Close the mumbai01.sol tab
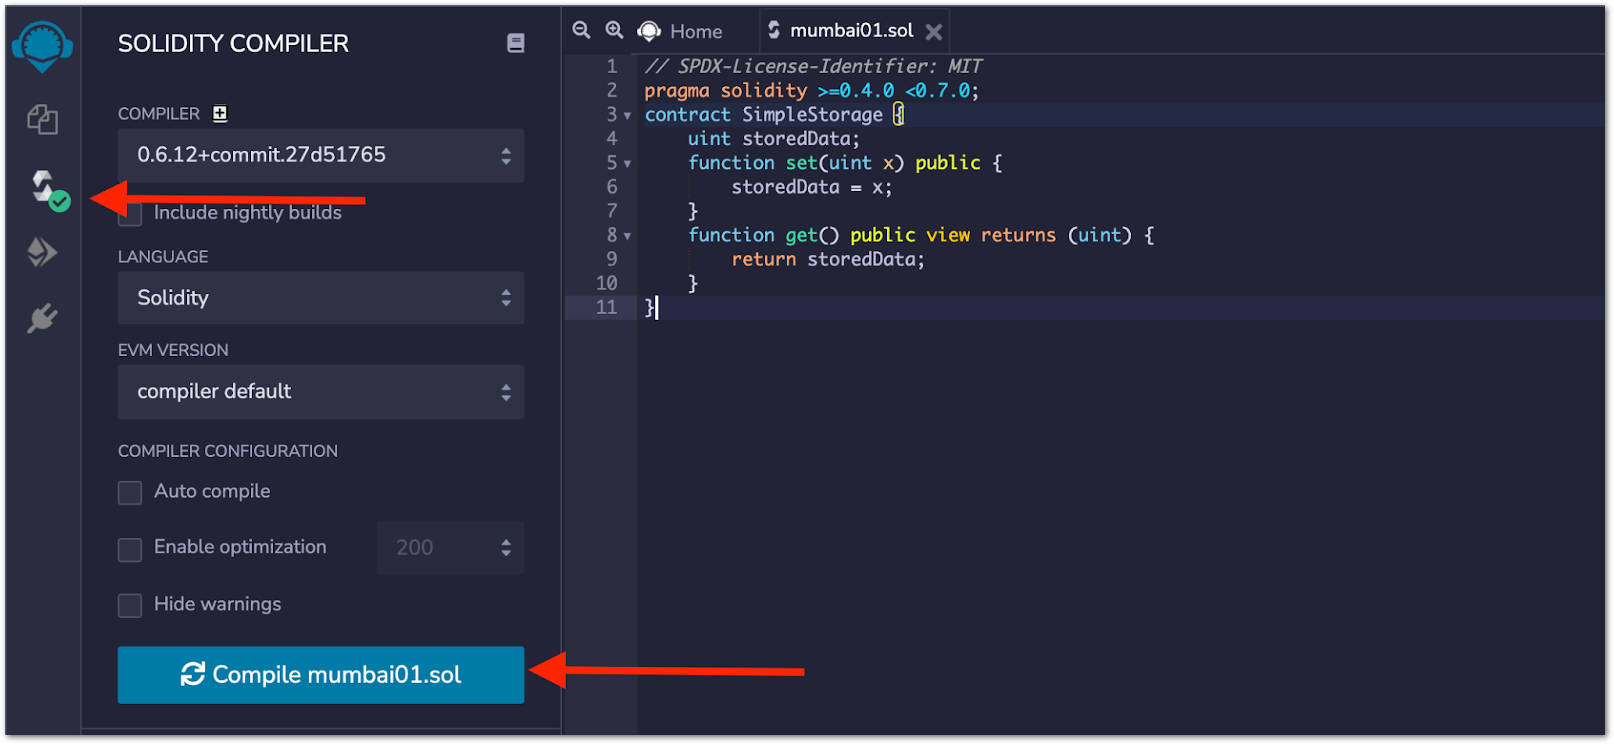 934,32
